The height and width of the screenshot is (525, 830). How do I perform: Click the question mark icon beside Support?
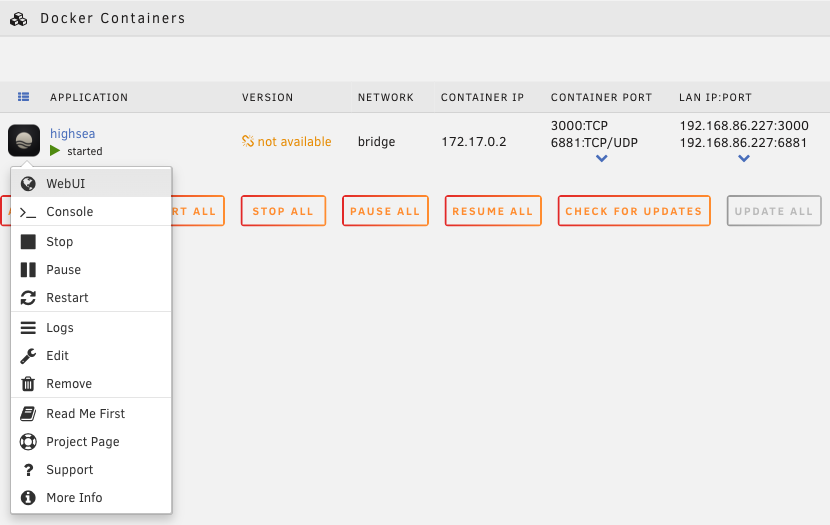pyautogui.click(x=28, y=470)
